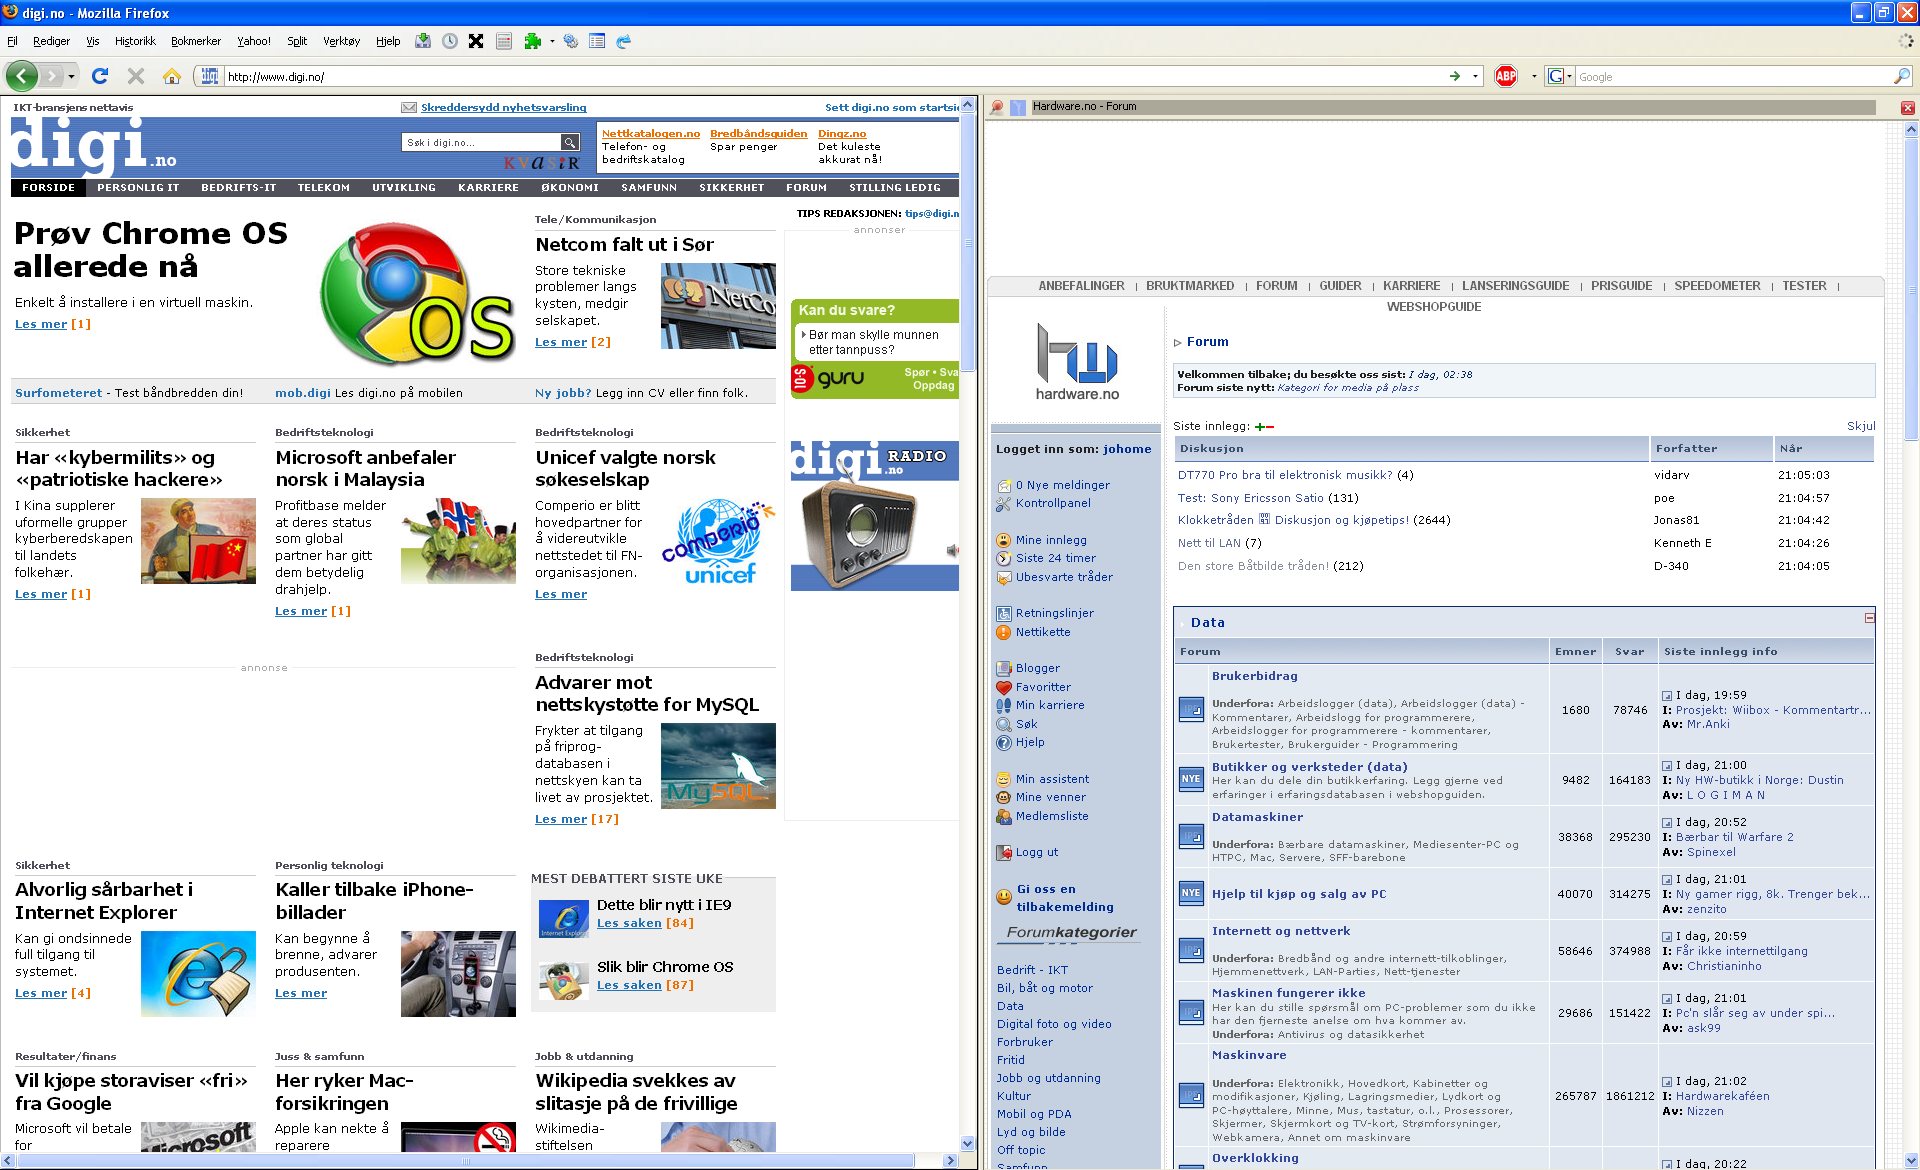Click the envelope icon by Skreddersydd nyhetsvarsling

point(409,107)
